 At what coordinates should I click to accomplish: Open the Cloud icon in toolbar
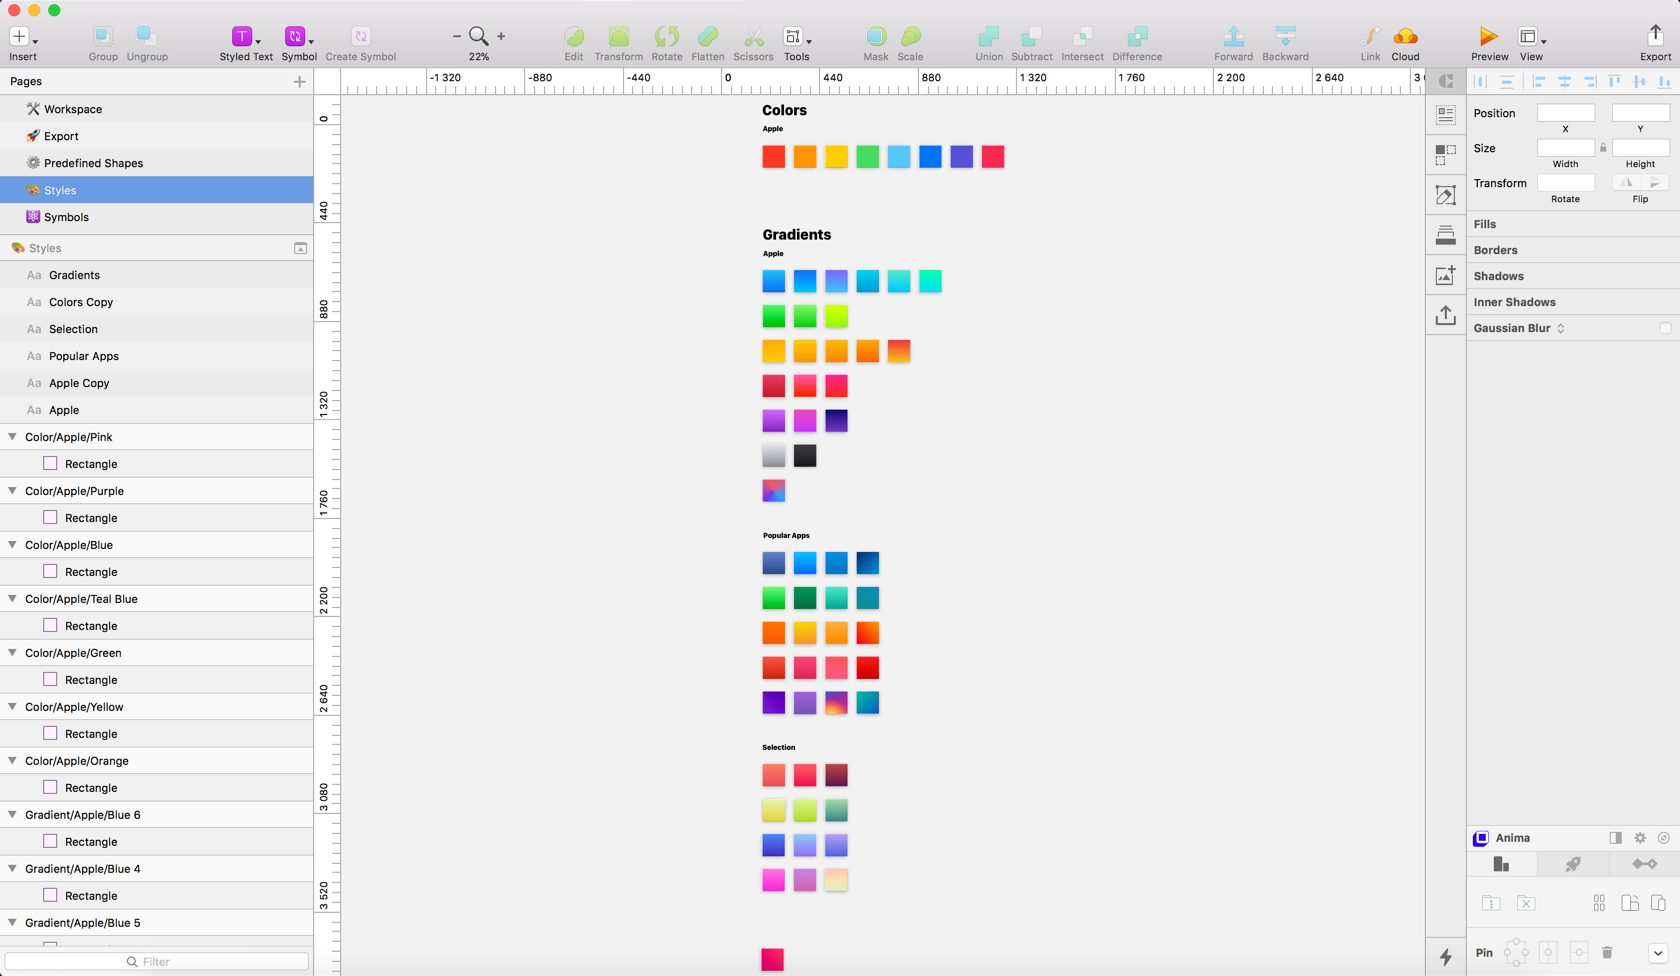click(1405, 38)
